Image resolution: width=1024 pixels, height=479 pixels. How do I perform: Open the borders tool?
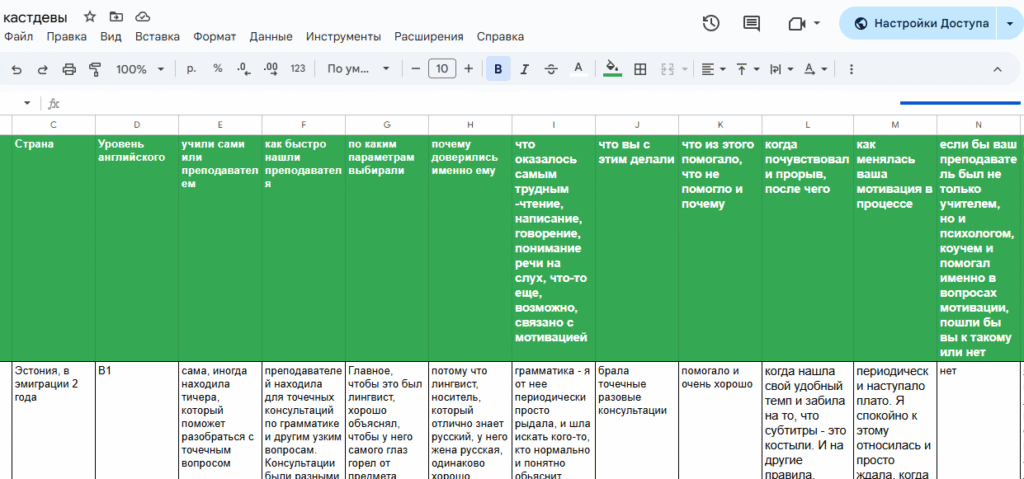coord(640,69)
